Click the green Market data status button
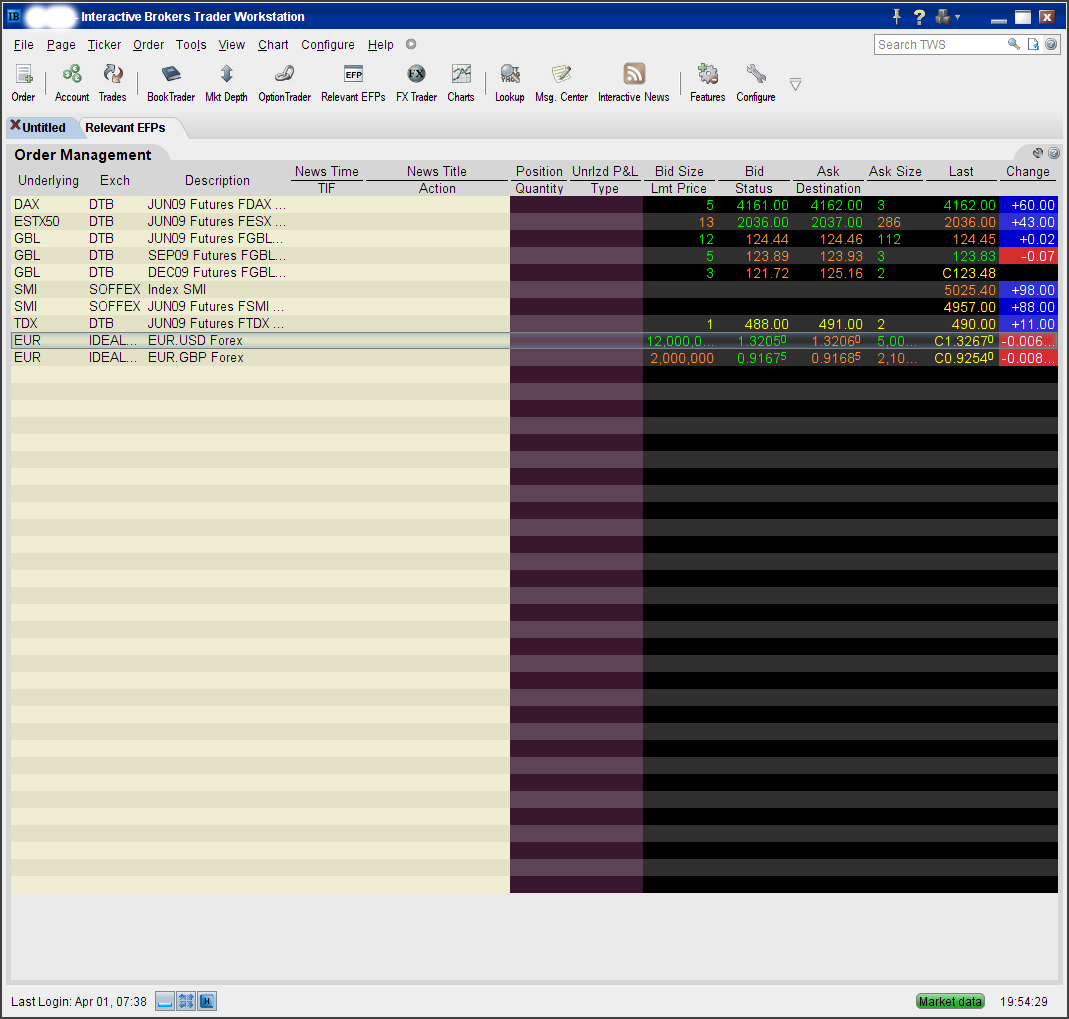1069x1019 pixels. (x=950, y=1001)
